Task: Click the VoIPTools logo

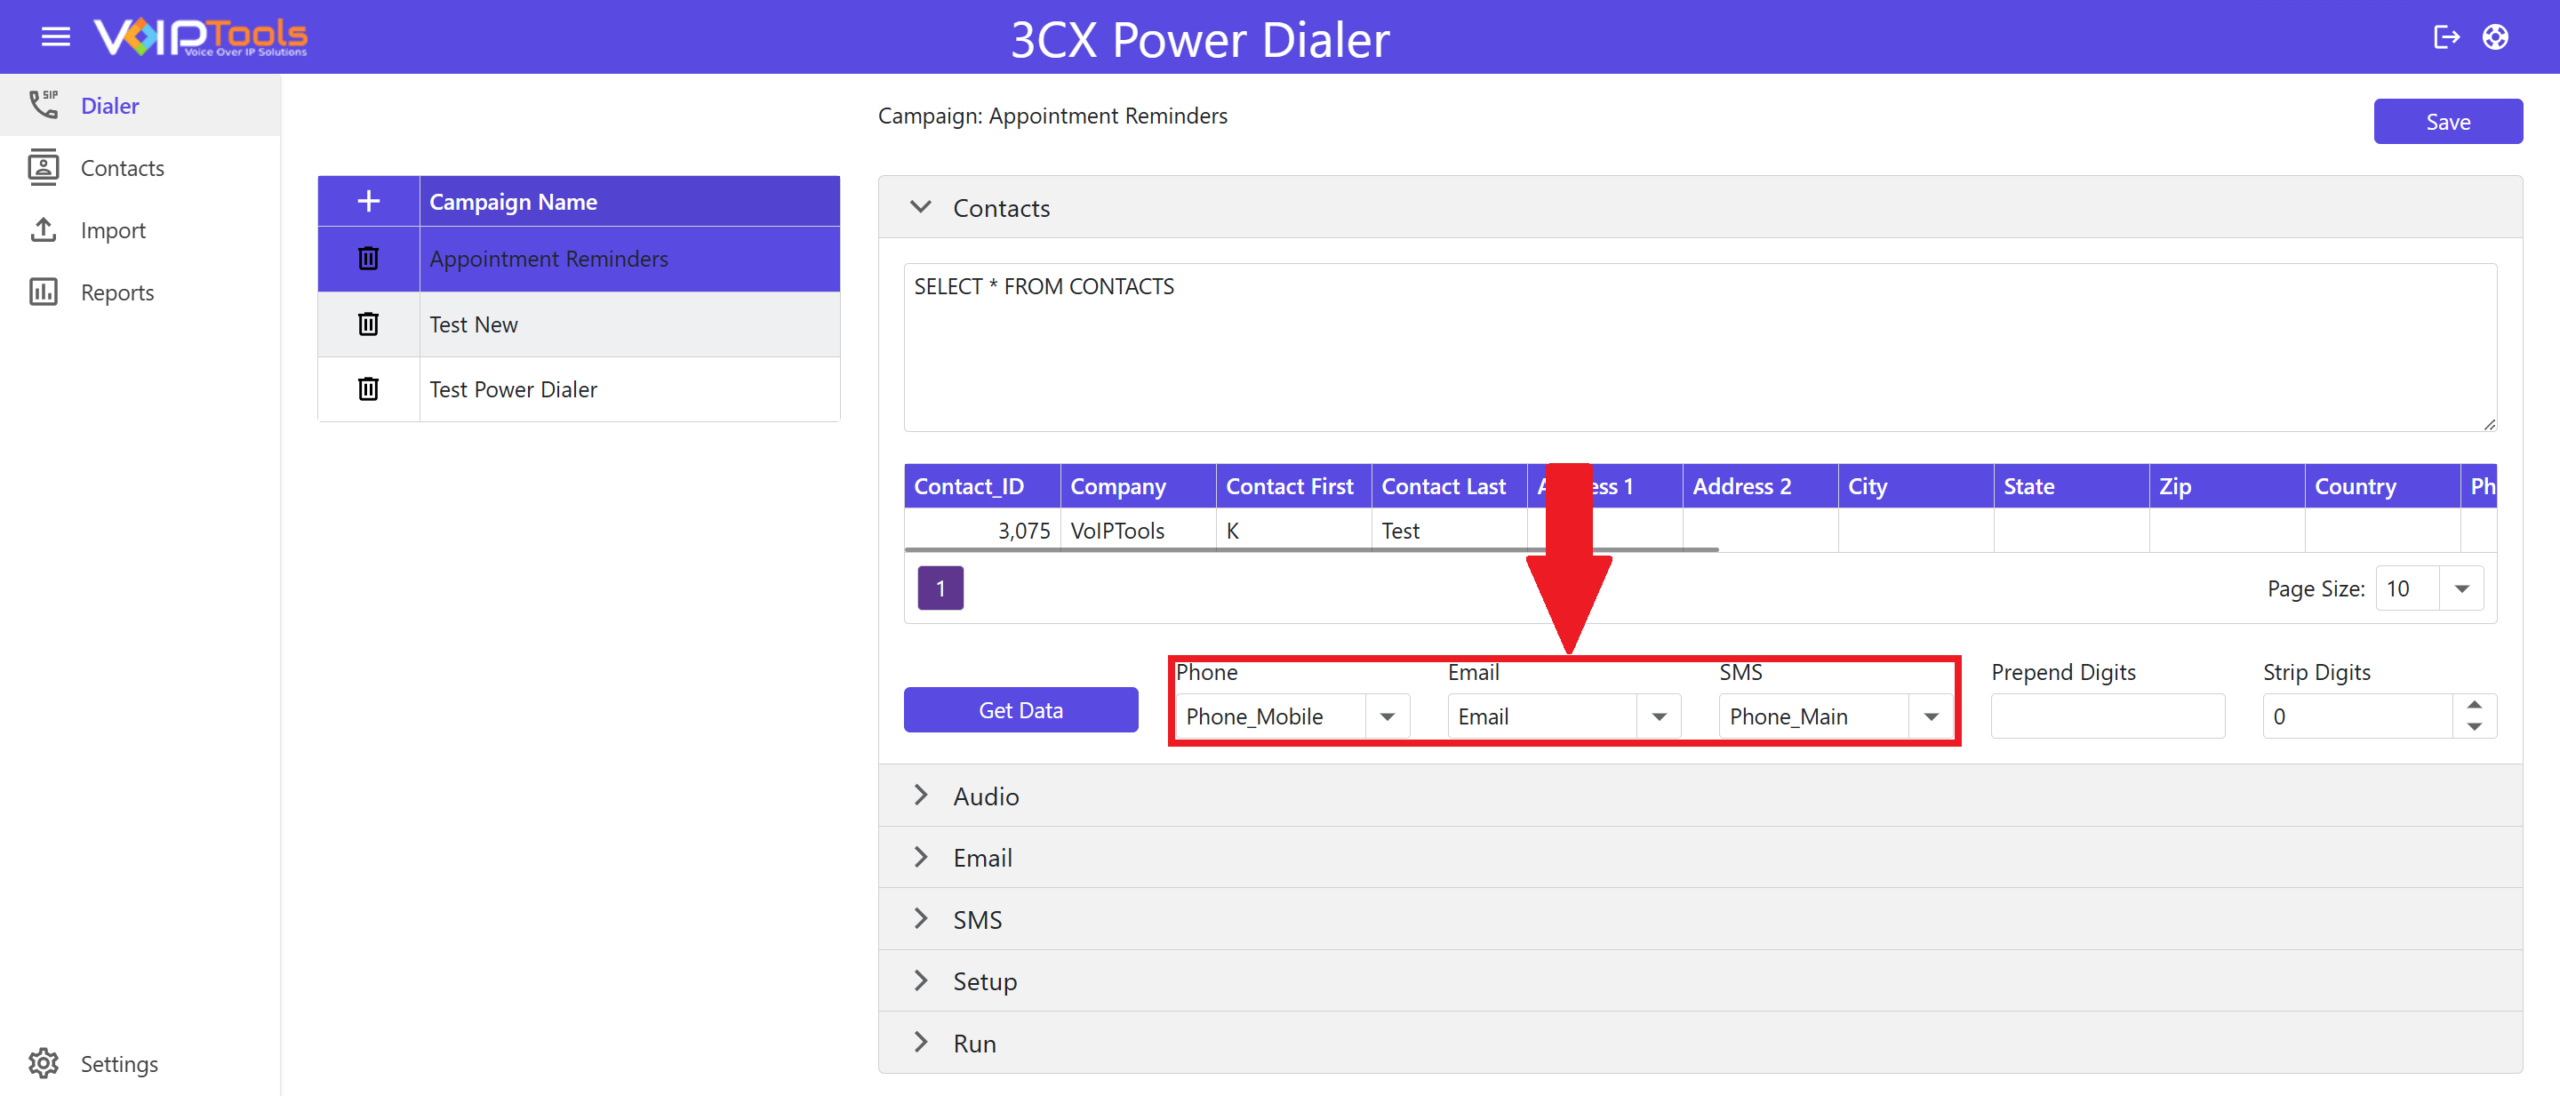Action: tap(201, 37)
